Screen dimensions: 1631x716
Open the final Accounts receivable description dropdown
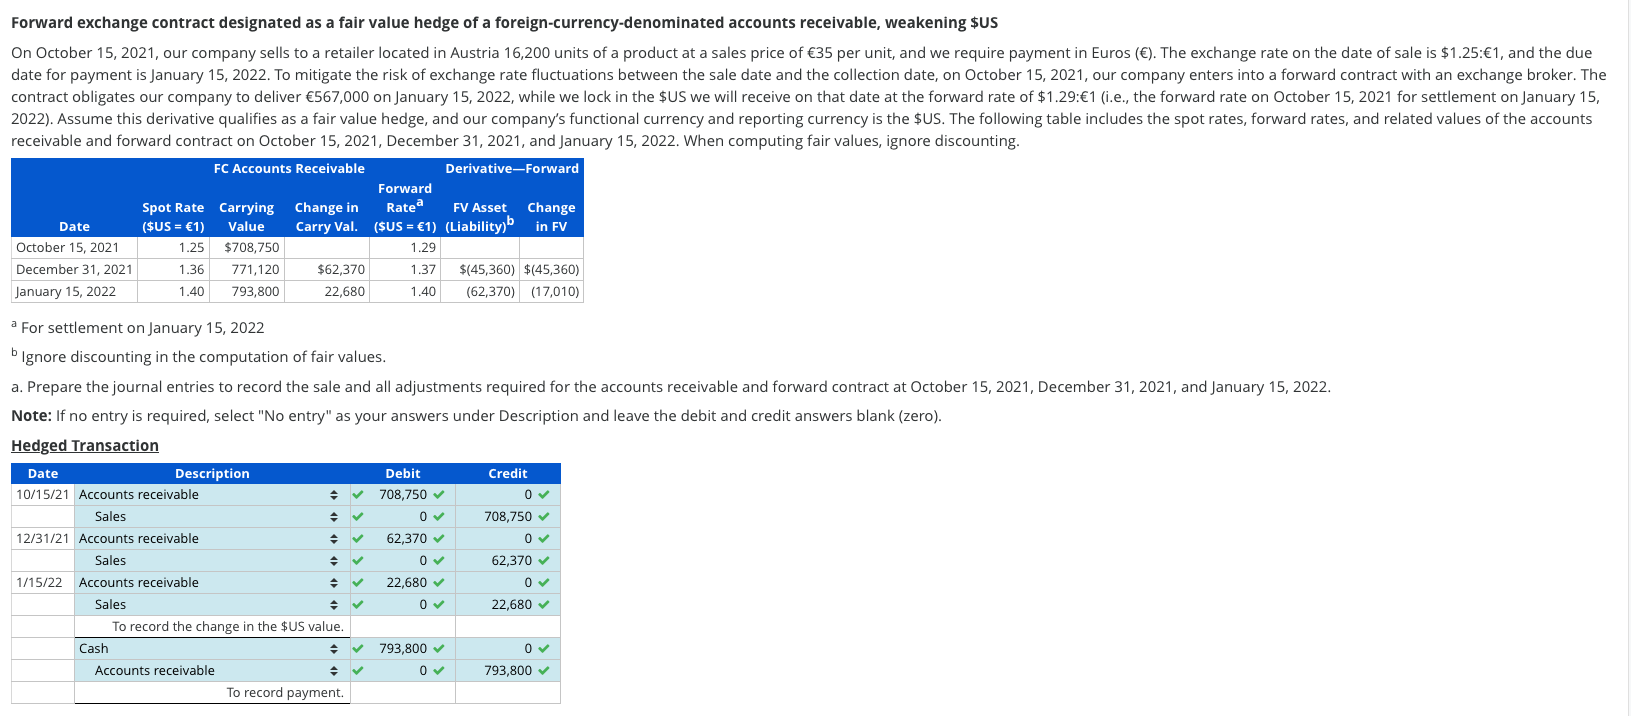(333, 670)
